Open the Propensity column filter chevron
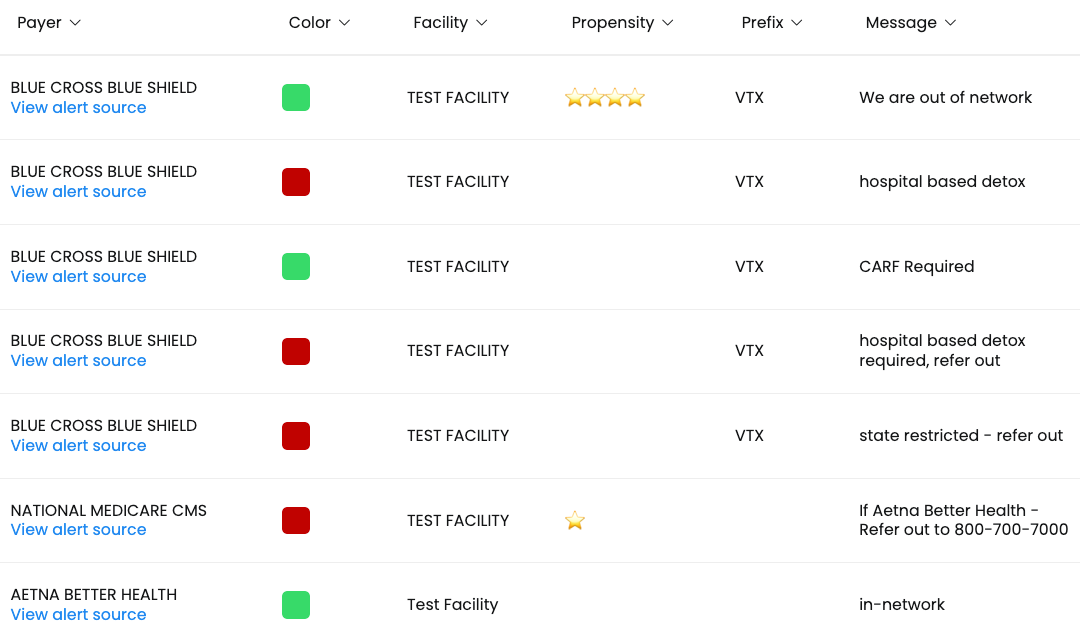This screenshot has height=639, width=1080. click(668, 23)
